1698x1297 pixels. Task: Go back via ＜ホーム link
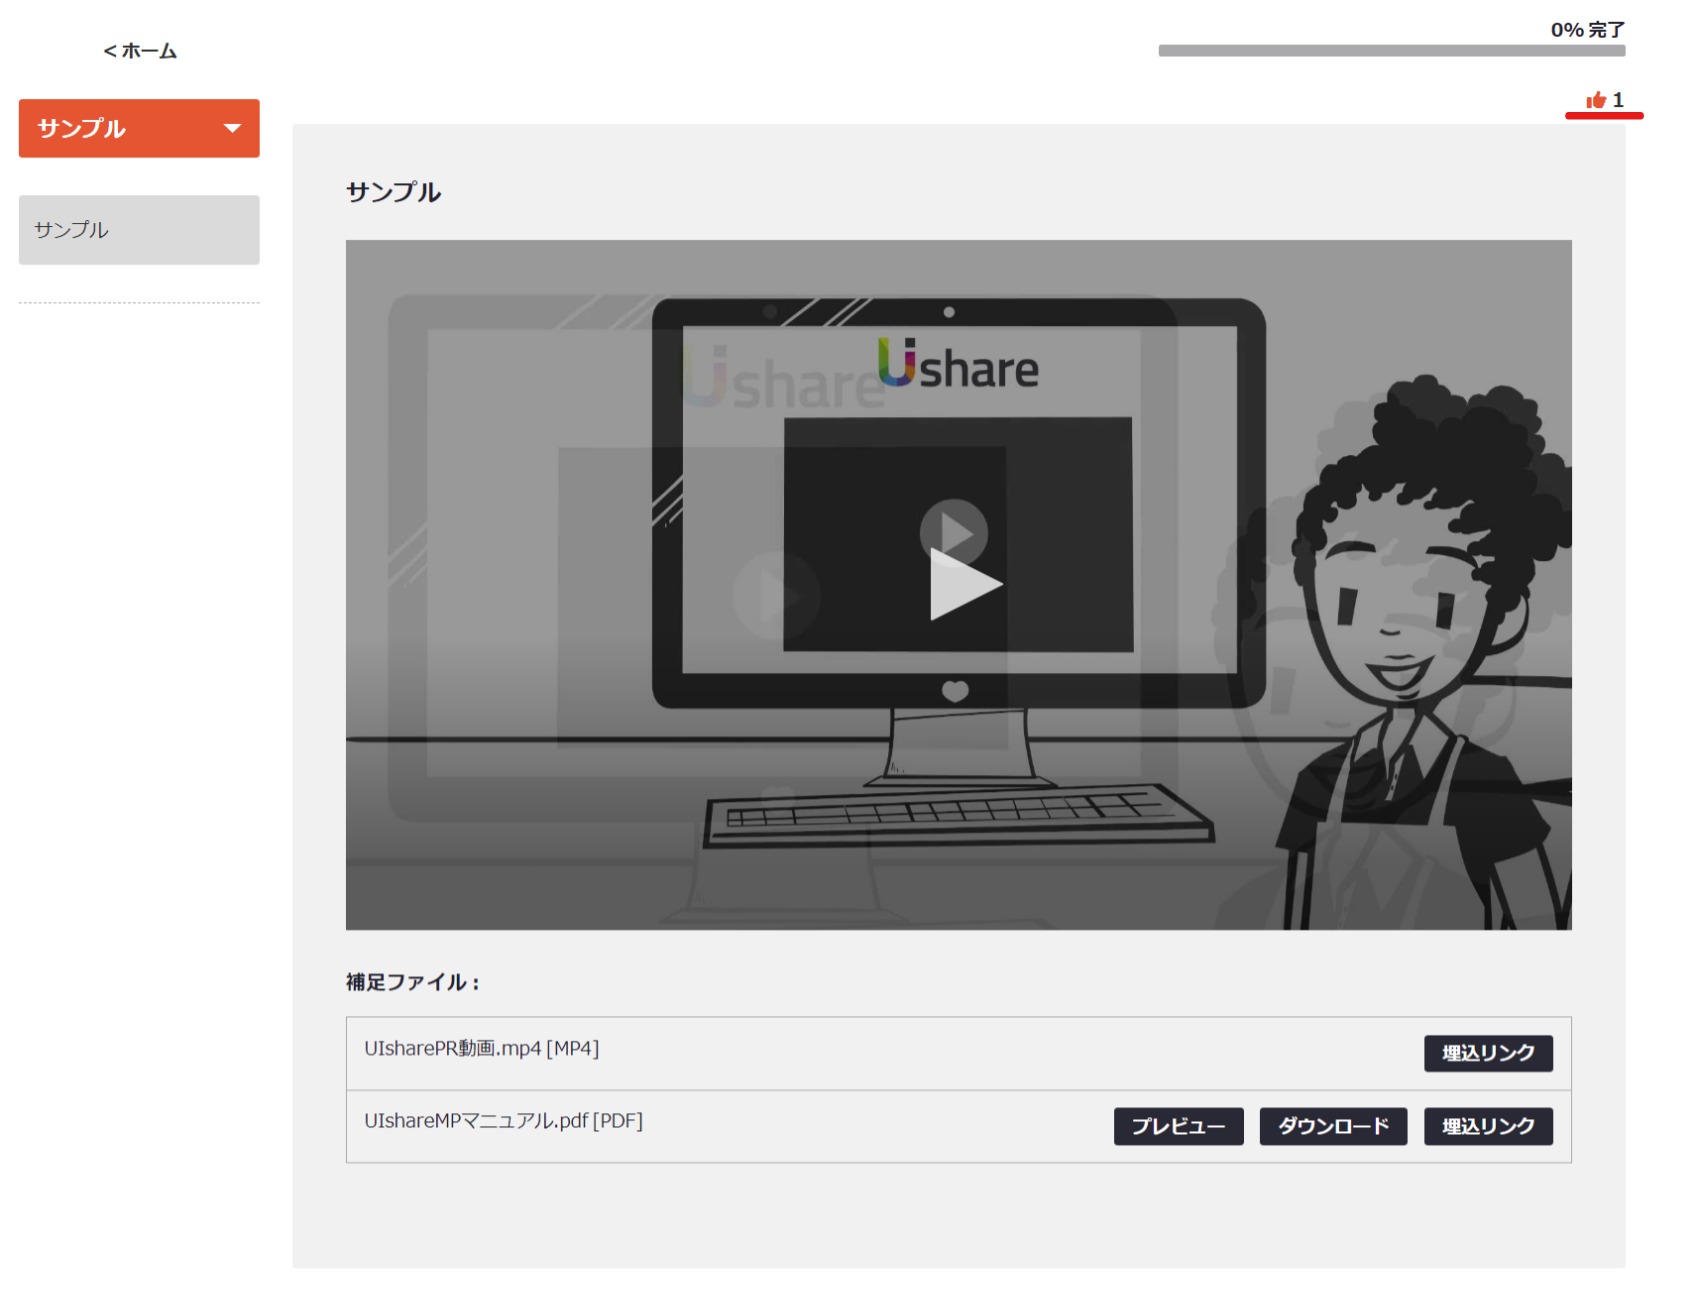140,51
